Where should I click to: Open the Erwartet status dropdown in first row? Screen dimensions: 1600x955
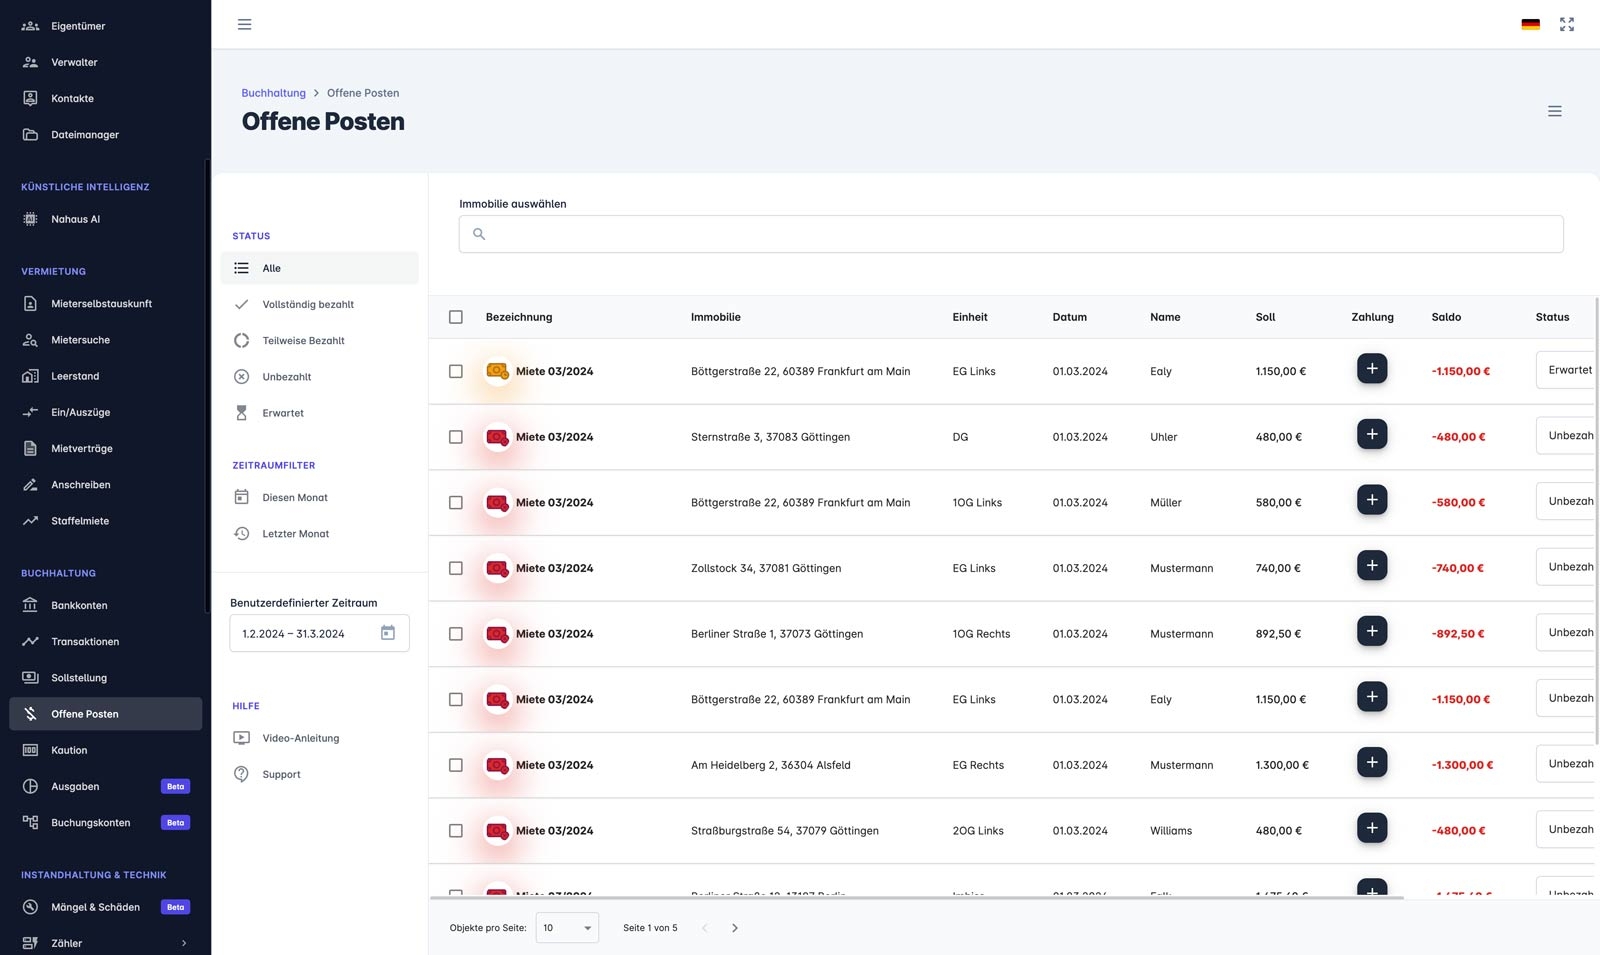[1567, 370]
